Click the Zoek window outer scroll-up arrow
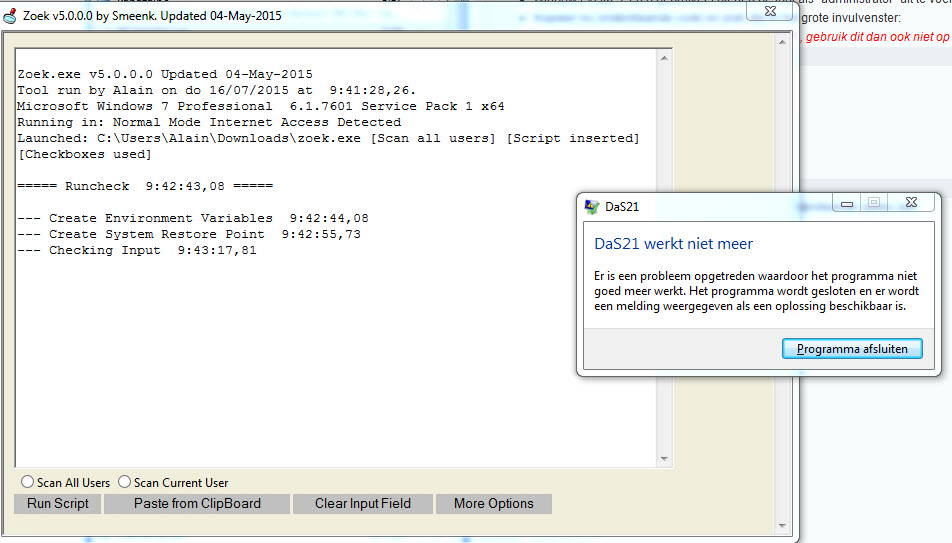Viewport: 952px width, 543px height. [x=782, y=42]
